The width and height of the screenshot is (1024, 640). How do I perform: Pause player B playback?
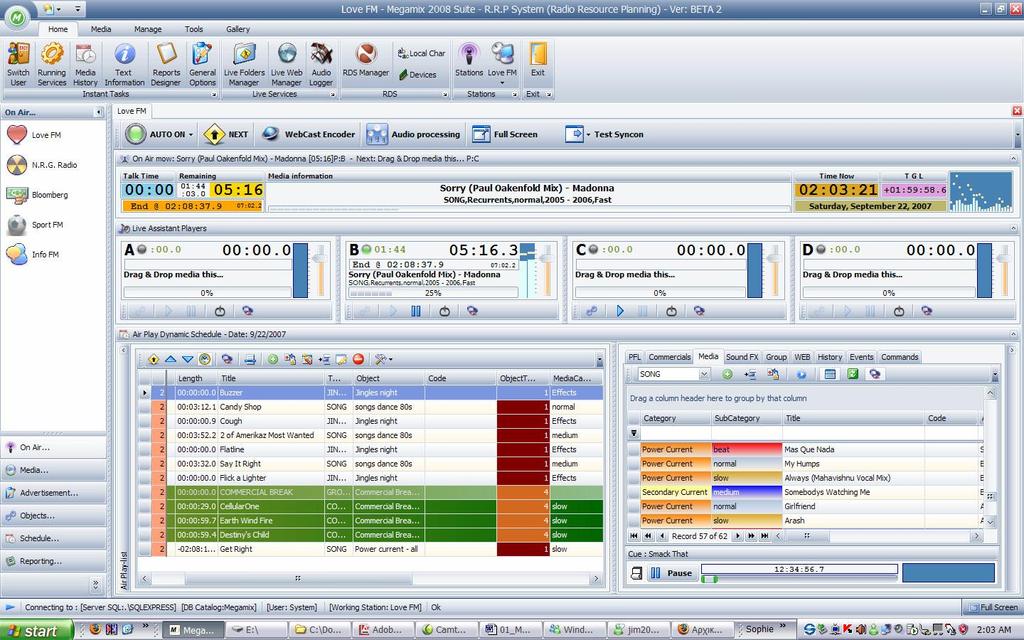click(416, 312)
